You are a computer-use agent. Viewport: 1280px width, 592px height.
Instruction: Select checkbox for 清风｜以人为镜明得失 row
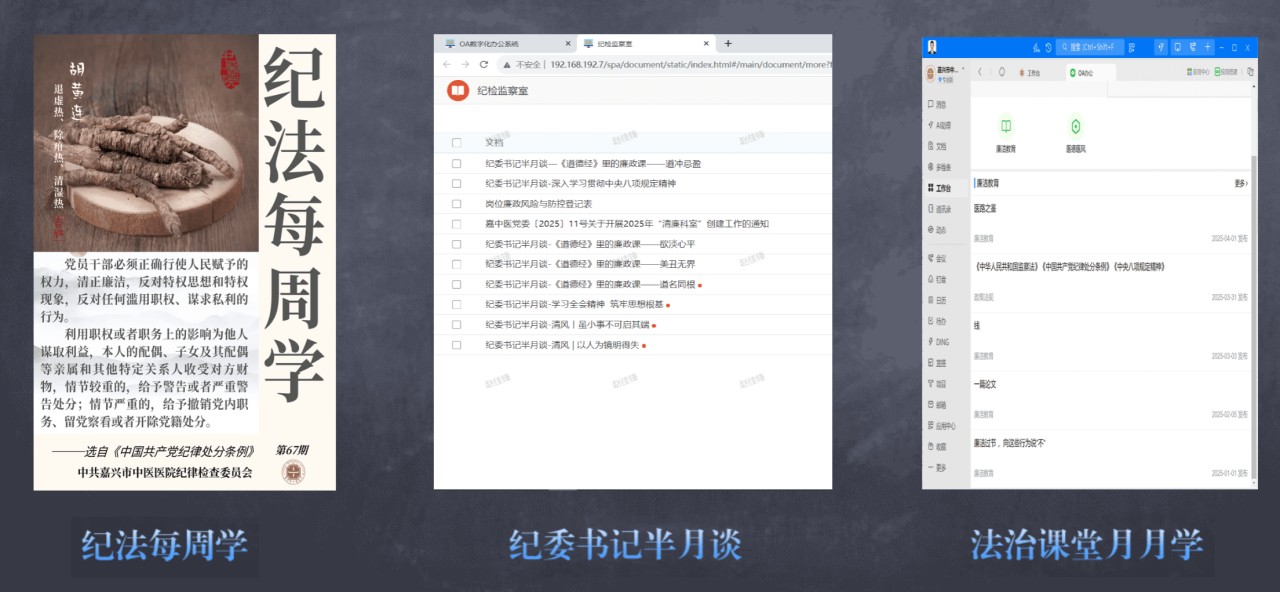coord(457,345)
